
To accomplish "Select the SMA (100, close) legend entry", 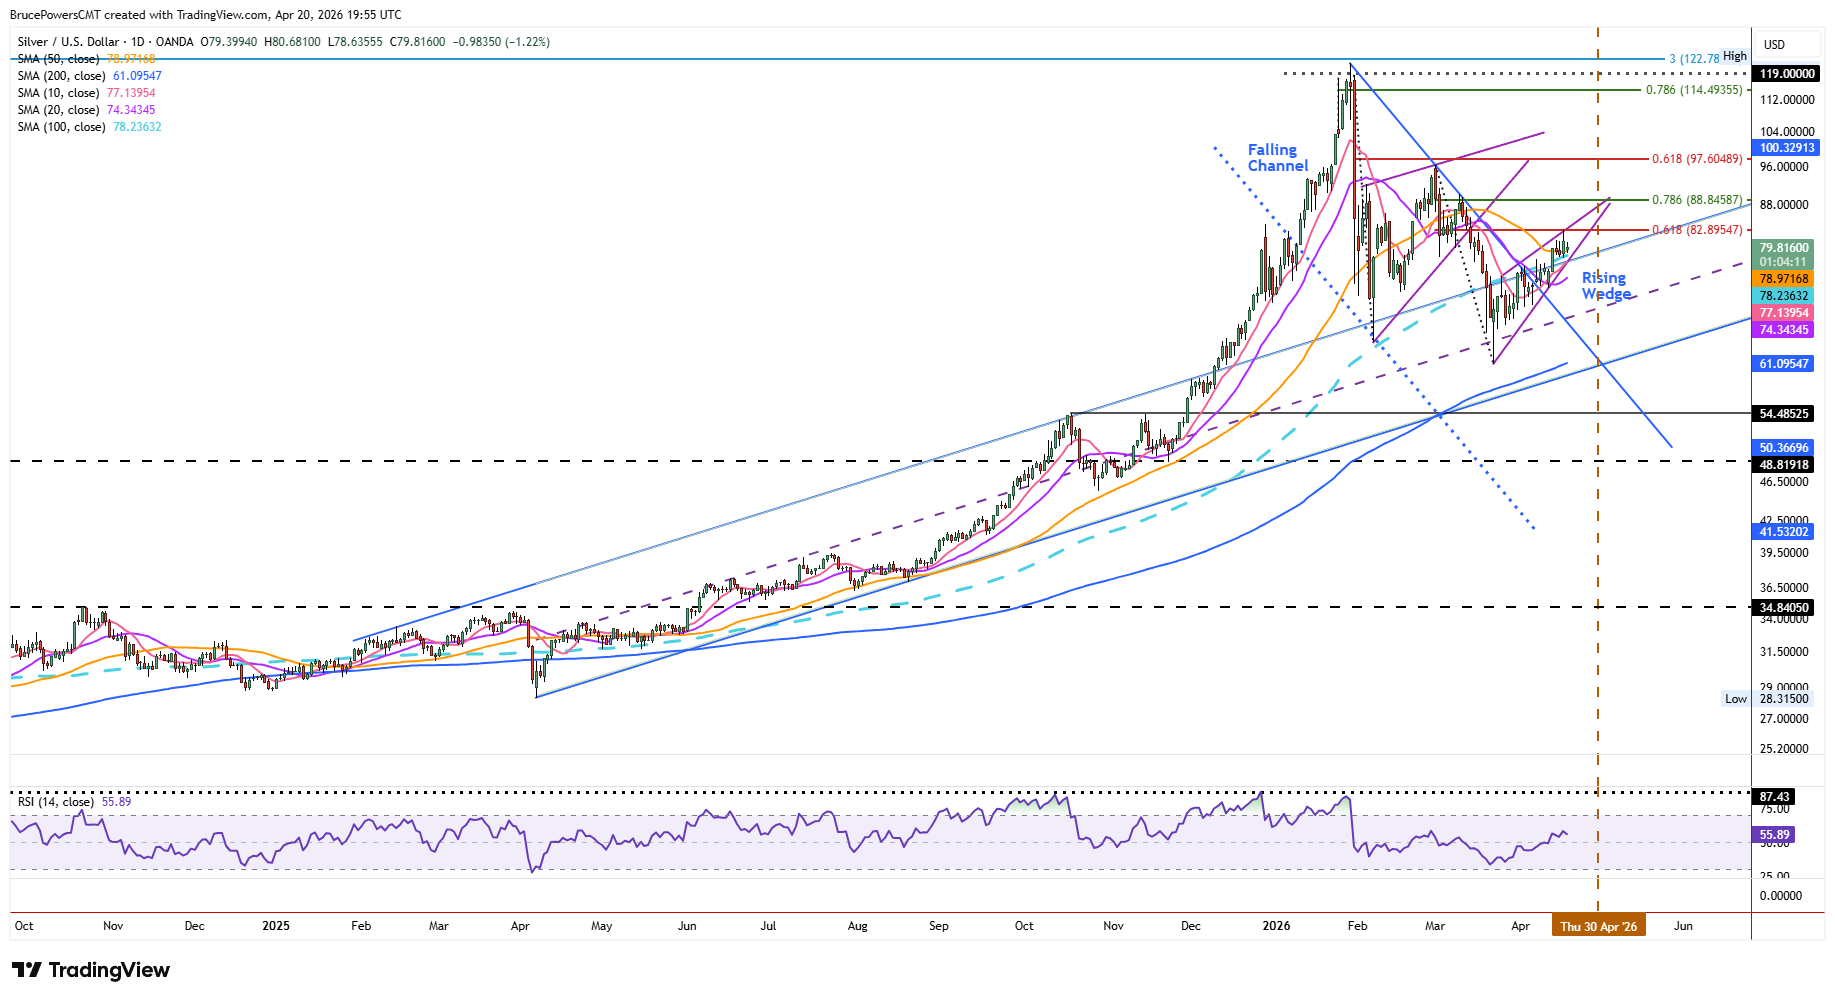I will [x=89, y=127].
